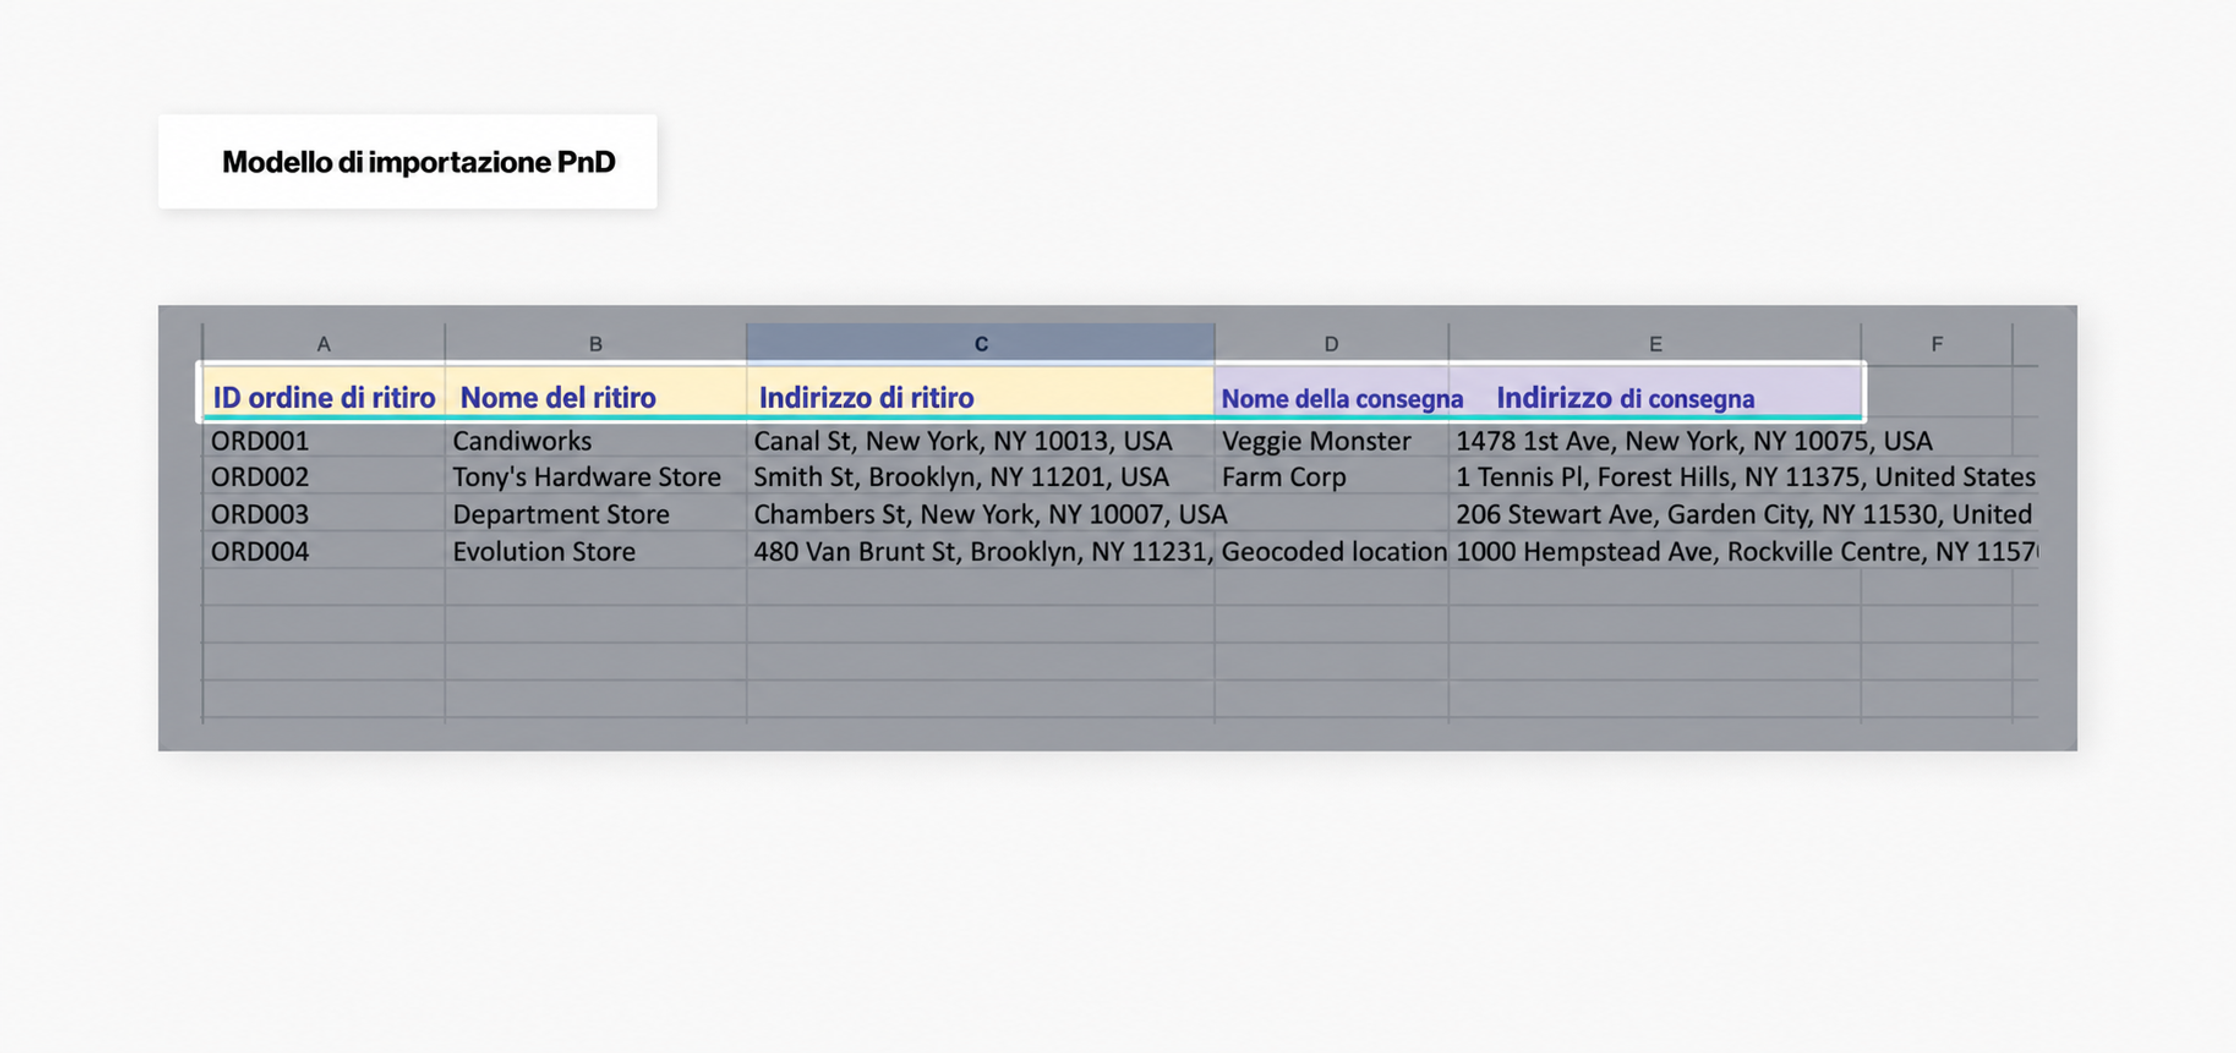
Task: Click the Farm Corp cell
Action: tap(1332, 477)
